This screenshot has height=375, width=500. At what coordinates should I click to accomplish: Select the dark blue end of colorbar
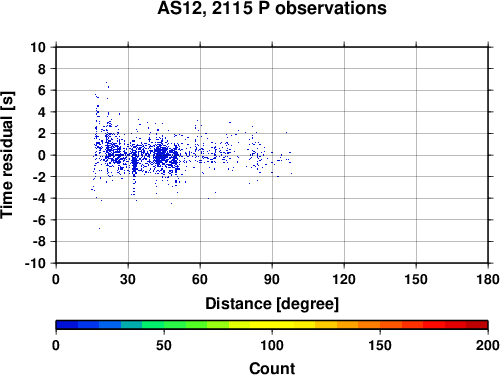click(67, 325)
